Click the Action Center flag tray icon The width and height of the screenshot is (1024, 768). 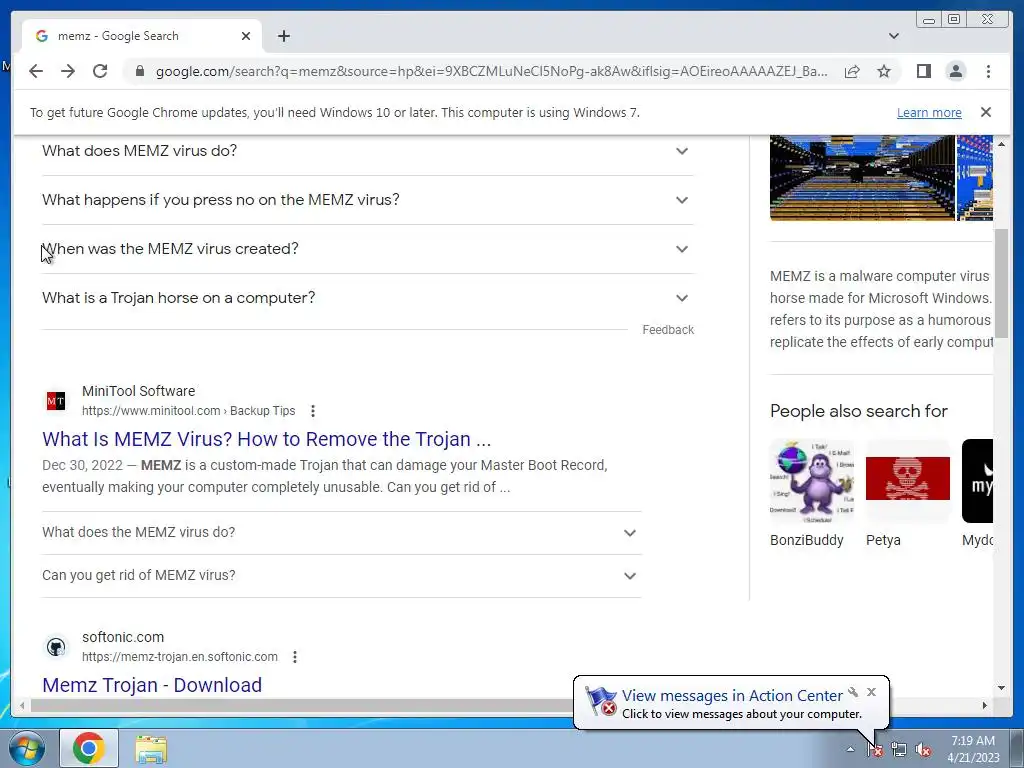(875, 750)
